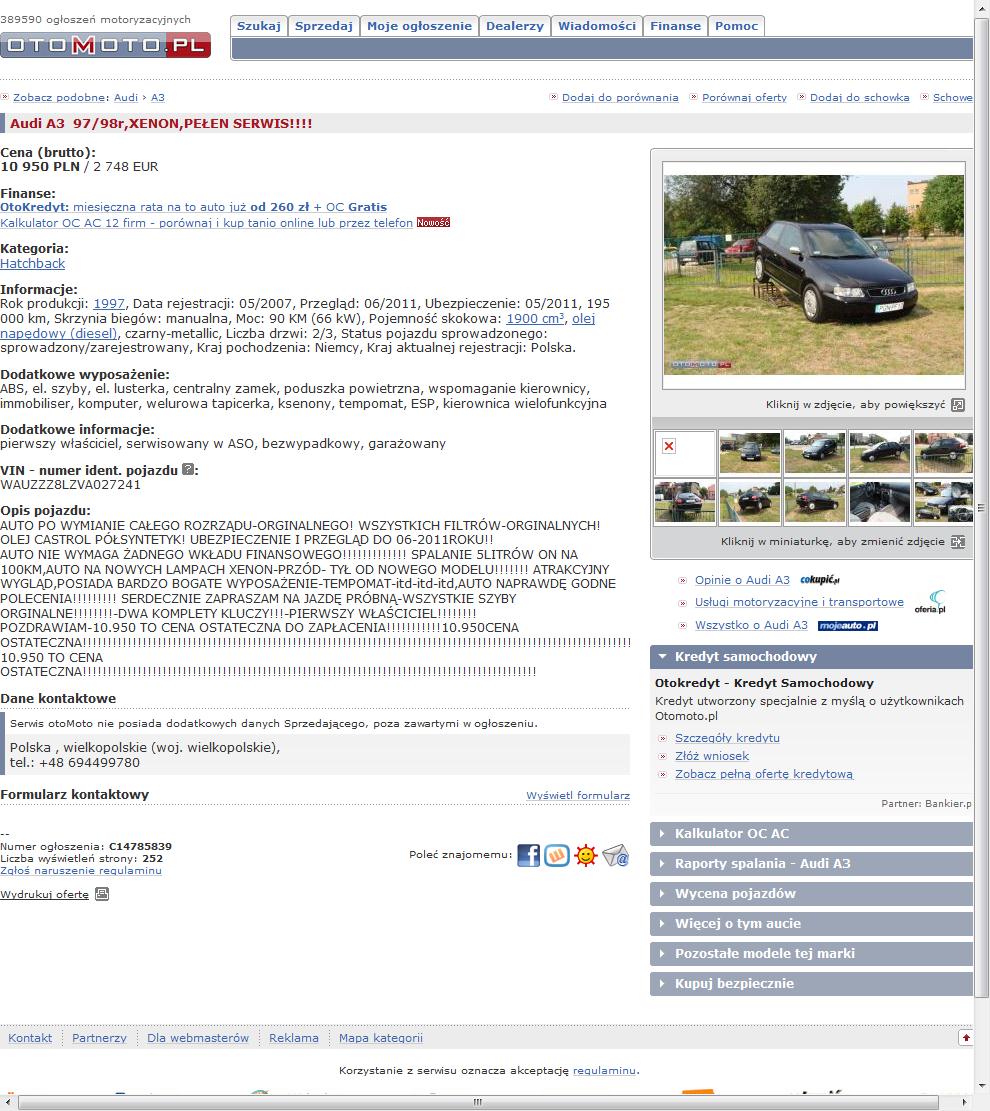Click Wyświetl formularz link
The height and width of the screenshot is (1111, 990).
pos(578,796)
